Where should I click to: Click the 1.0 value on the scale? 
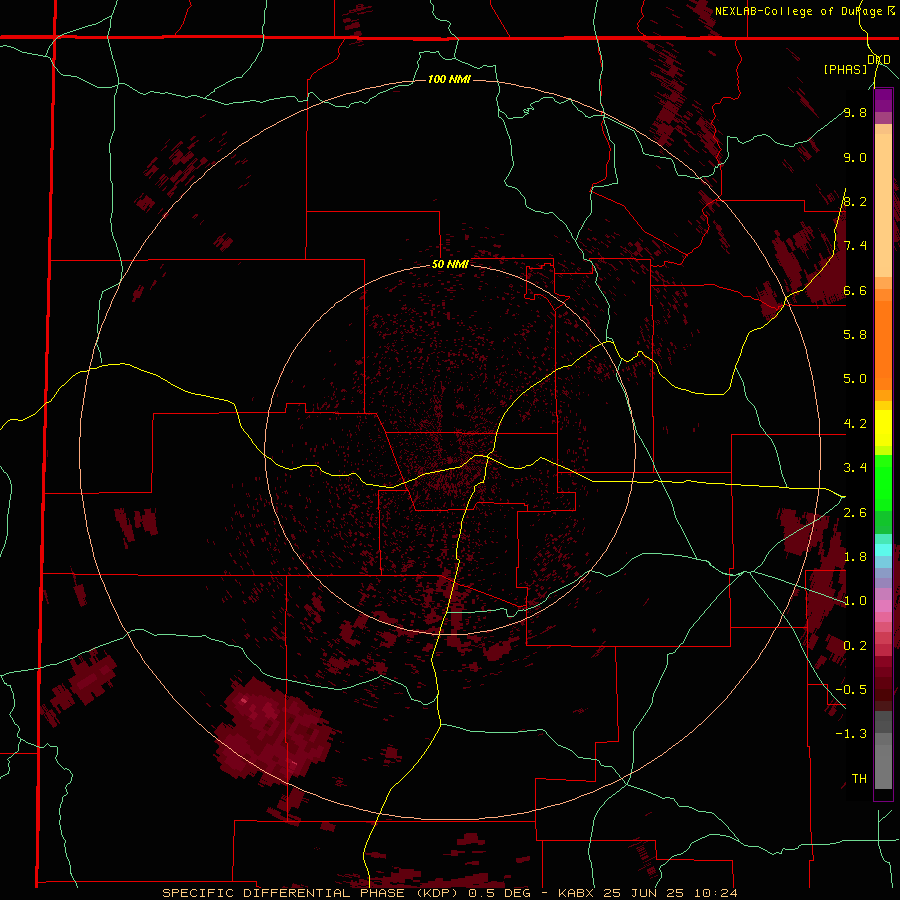click(x=855, y=601)
